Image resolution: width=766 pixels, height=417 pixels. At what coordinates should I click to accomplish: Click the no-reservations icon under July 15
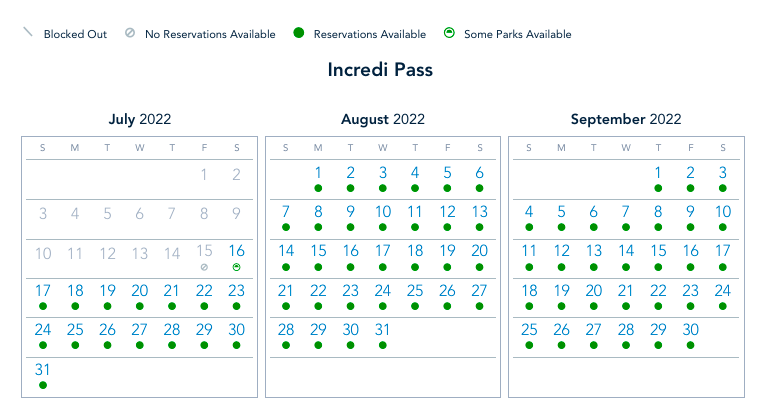[x=204, y=267]
